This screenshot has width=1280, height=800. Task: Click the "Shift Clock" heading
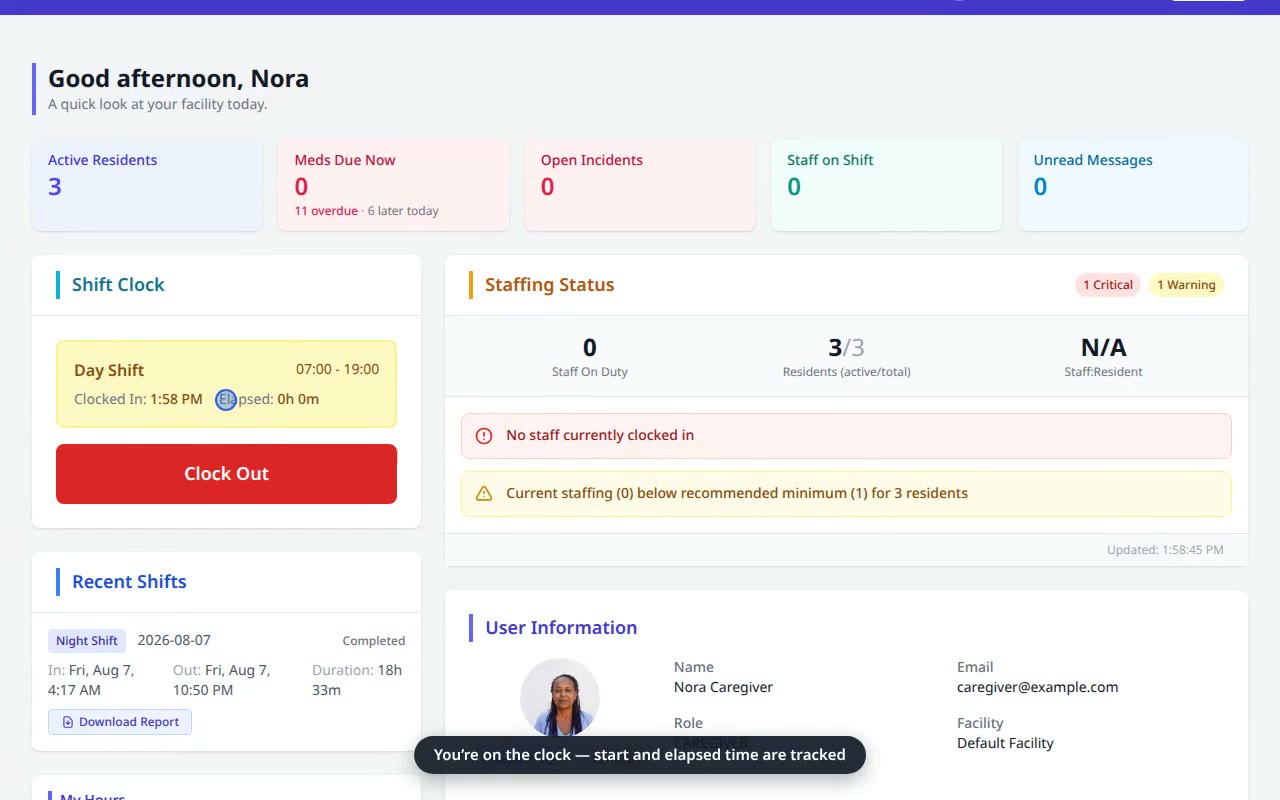[118, 285]
